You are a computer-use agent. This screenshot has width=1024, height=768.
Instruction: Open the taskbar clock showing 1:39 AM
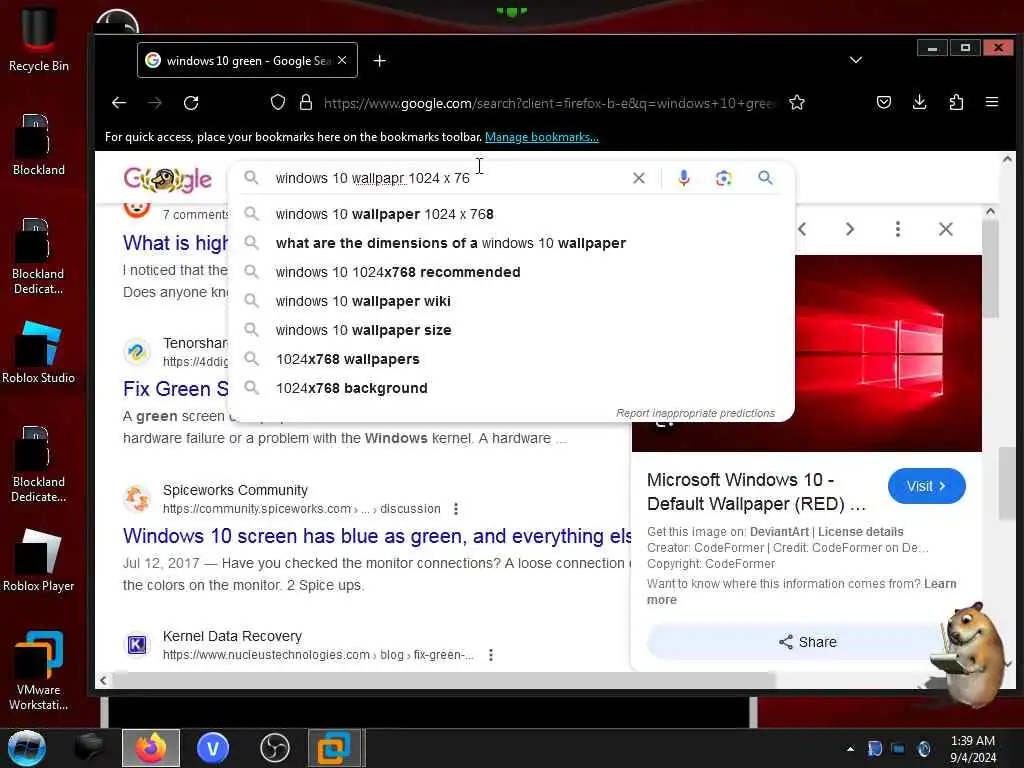coord(973,749)
